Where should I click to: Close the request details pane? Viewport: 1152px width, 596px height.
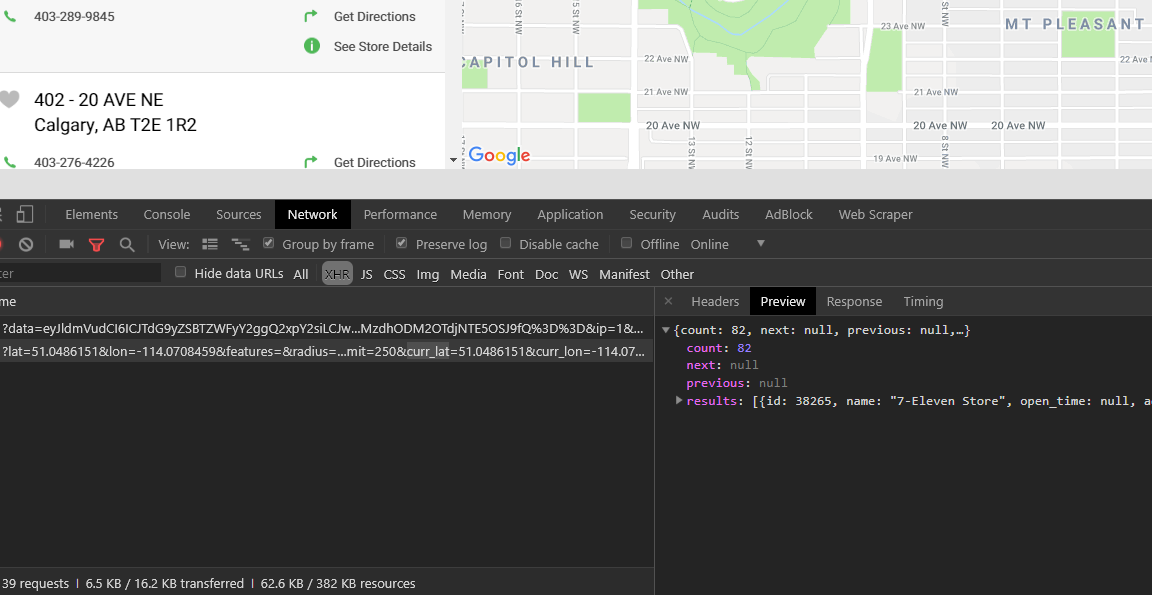[x=668, y=301]
